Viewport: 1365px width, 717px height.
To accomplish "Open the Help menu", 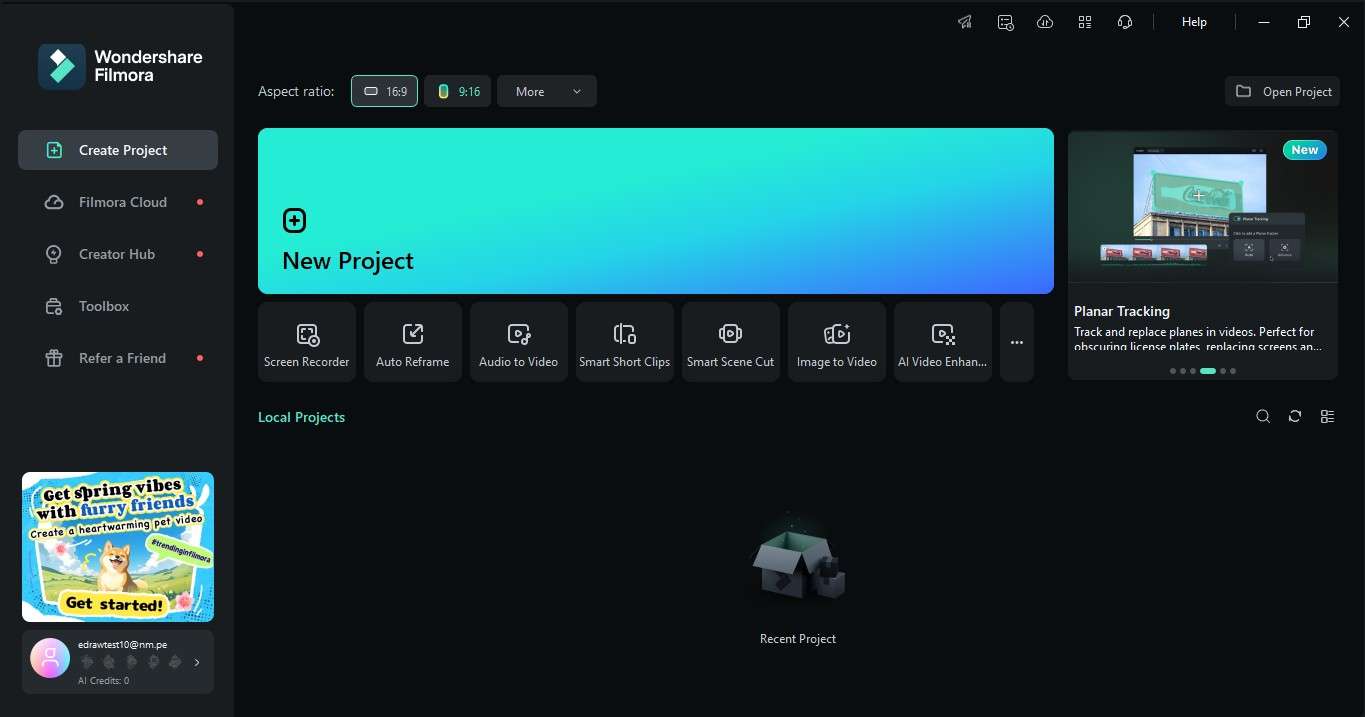I will point(1194,22).
